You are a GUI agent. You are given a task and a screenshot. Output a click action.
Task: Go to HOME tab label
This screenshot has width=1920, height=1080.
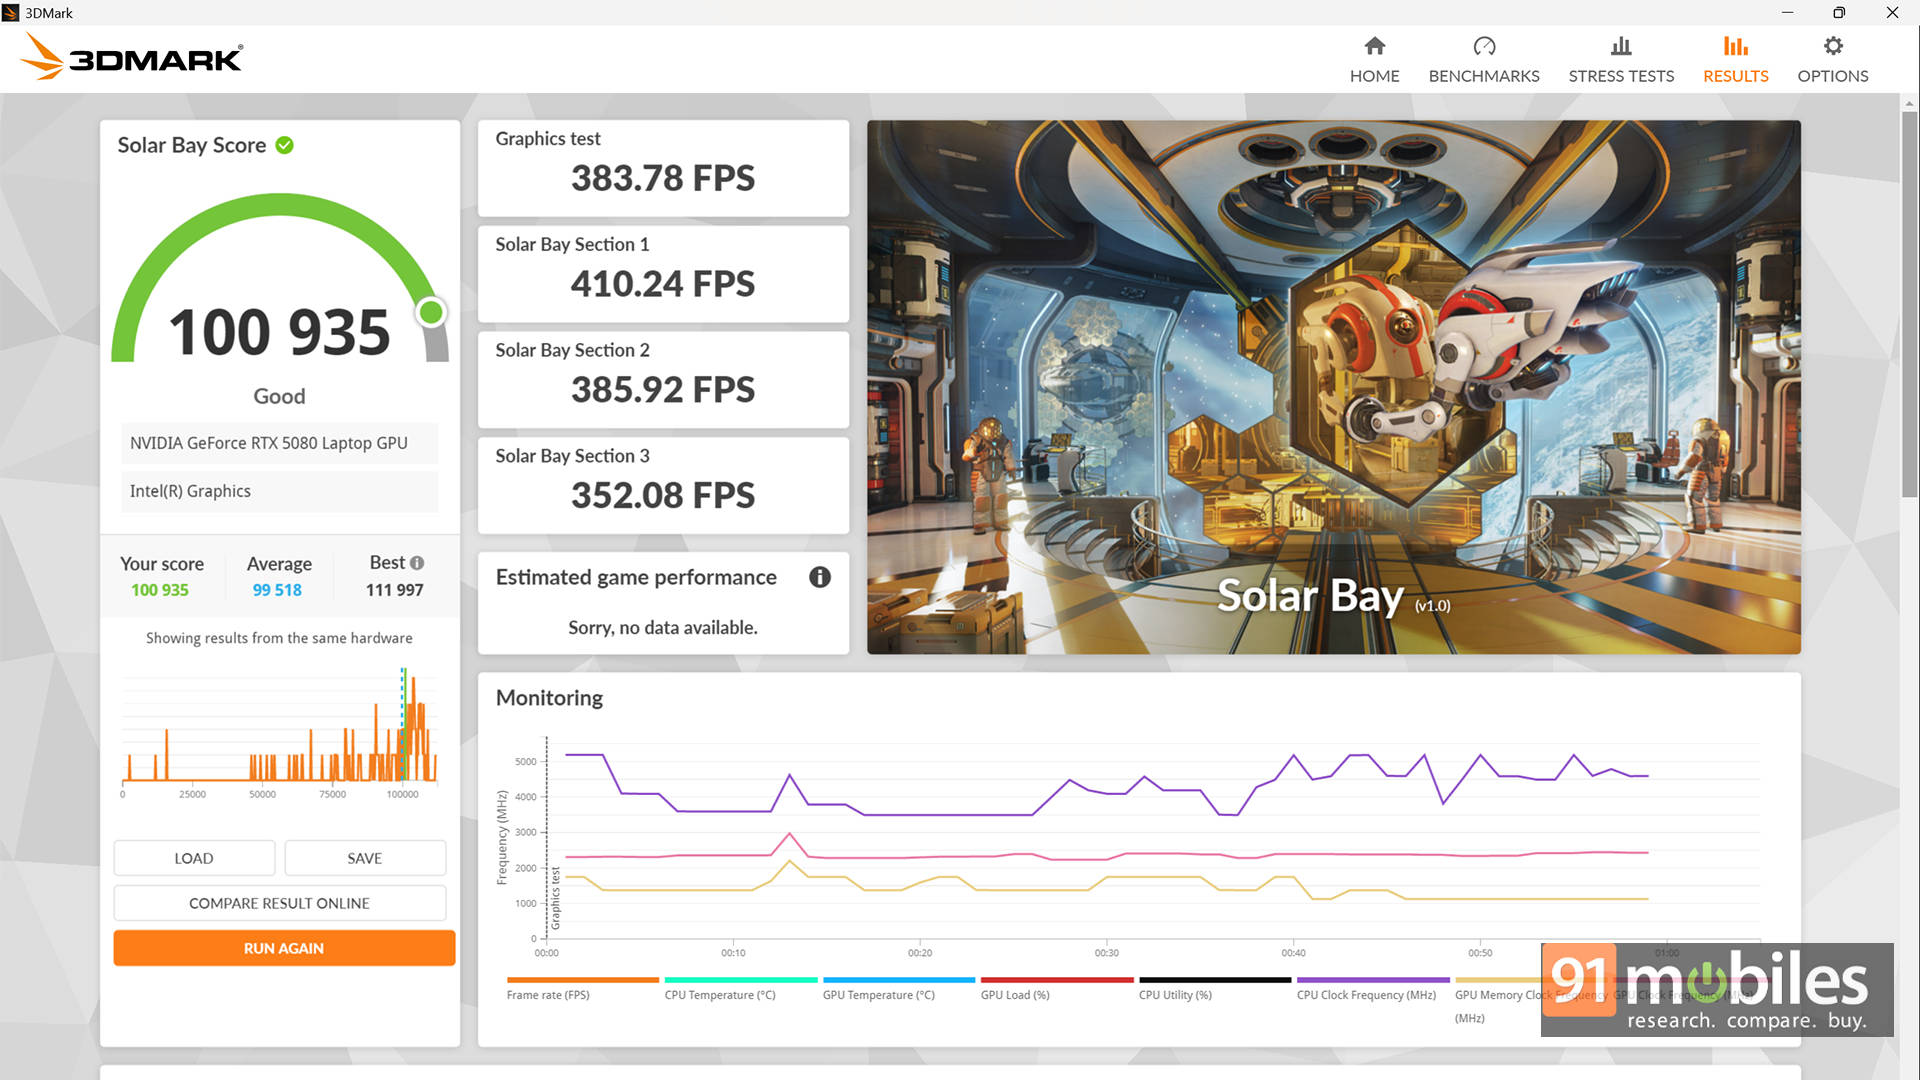(1374, 76)
